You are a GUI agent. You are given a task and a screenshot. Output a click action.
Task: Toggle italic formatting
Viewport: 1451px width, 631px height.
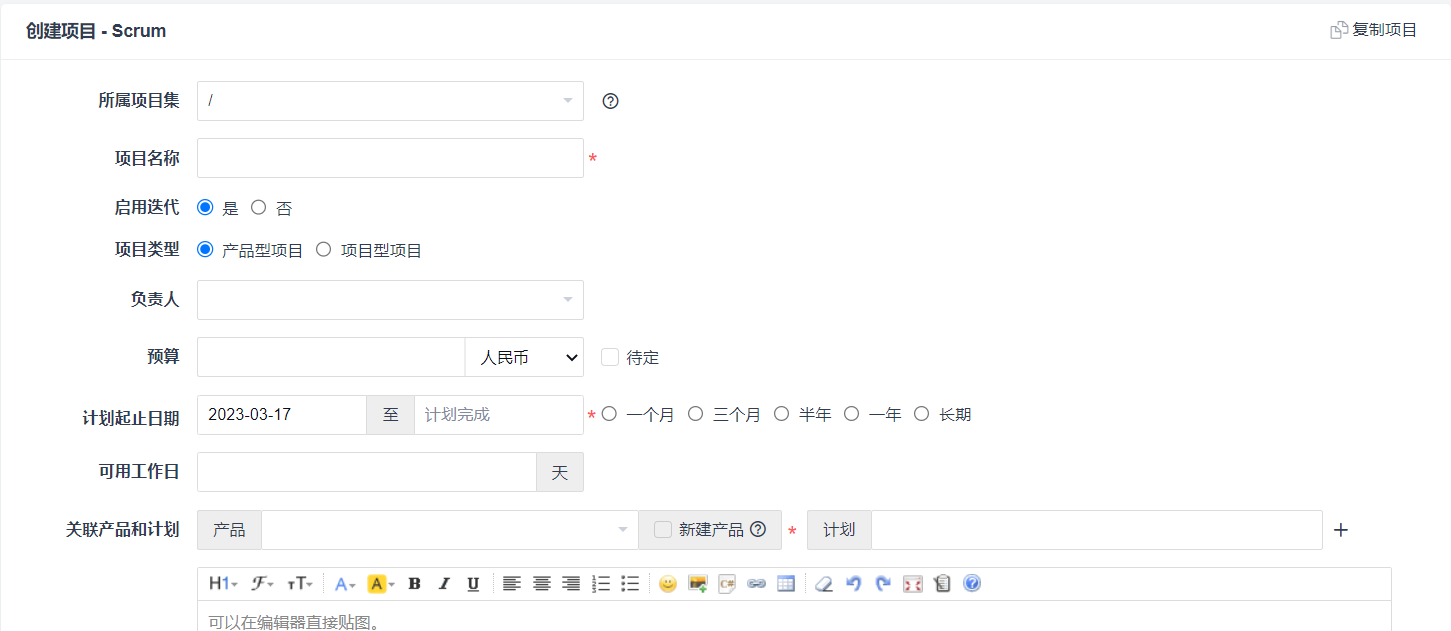point(444,584)
